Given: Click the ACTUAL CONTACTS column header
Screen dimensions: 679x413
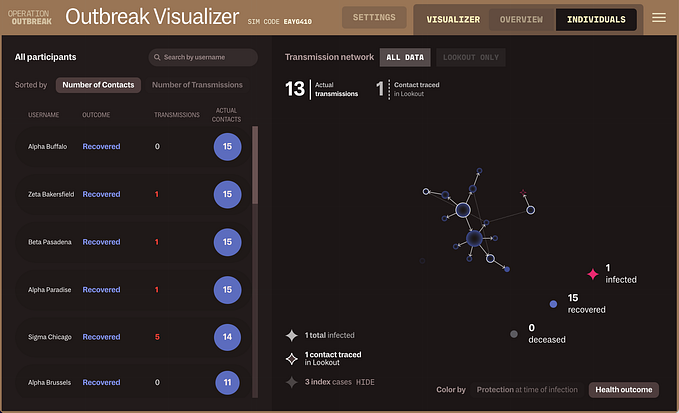Looking at the screenshot, I should click(226, 115).
